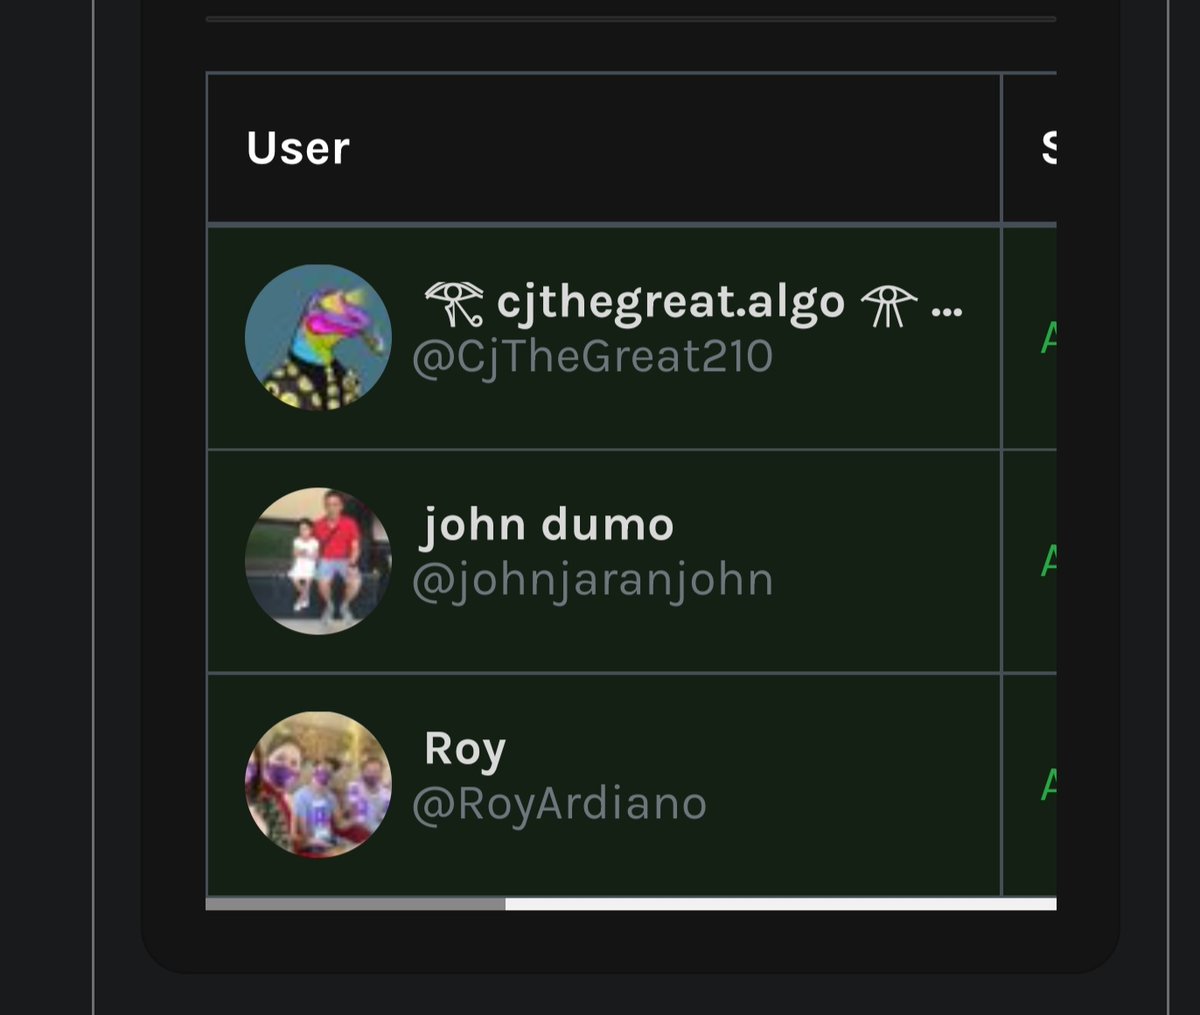Viewport: 1200px width, 1015px height.
Task: Click the eye symbol after cjthegreat.algo
Action: pyautogui.click(x=888, y=304)
